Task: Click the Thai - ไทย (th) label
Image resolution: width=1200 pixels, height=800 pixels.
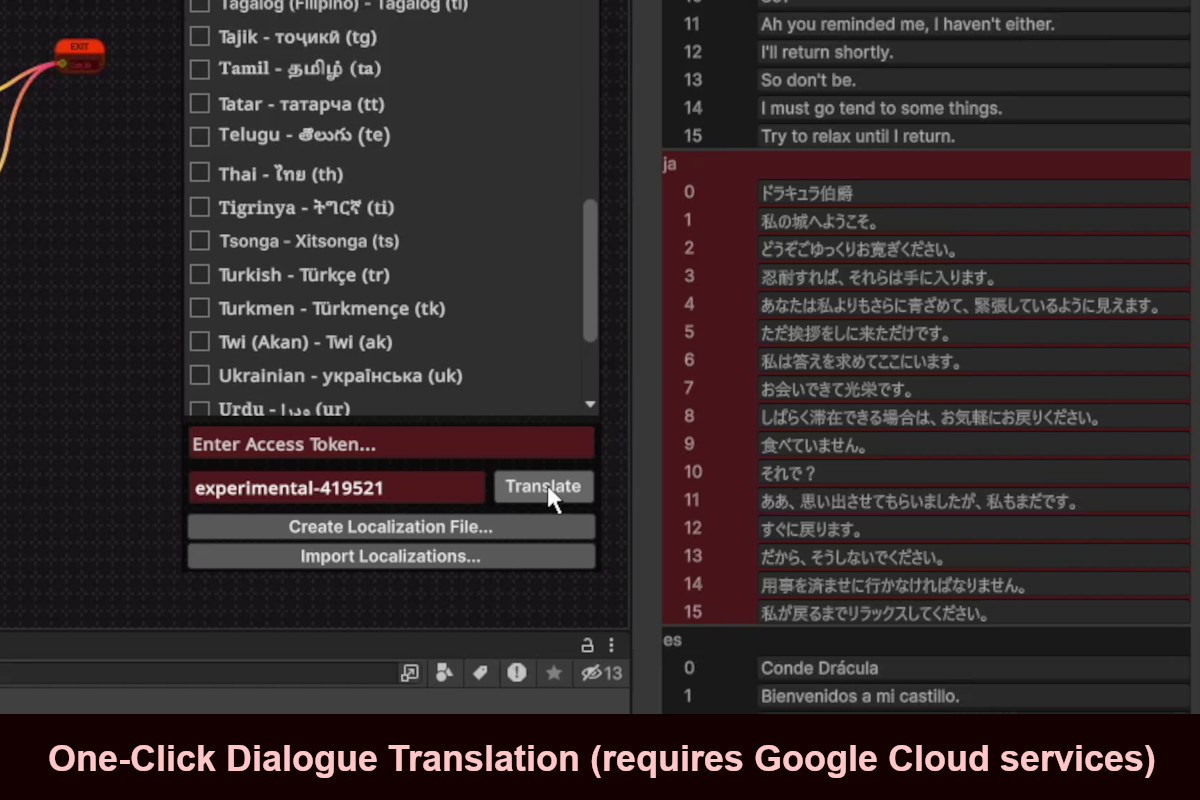Action: [281, 174]
